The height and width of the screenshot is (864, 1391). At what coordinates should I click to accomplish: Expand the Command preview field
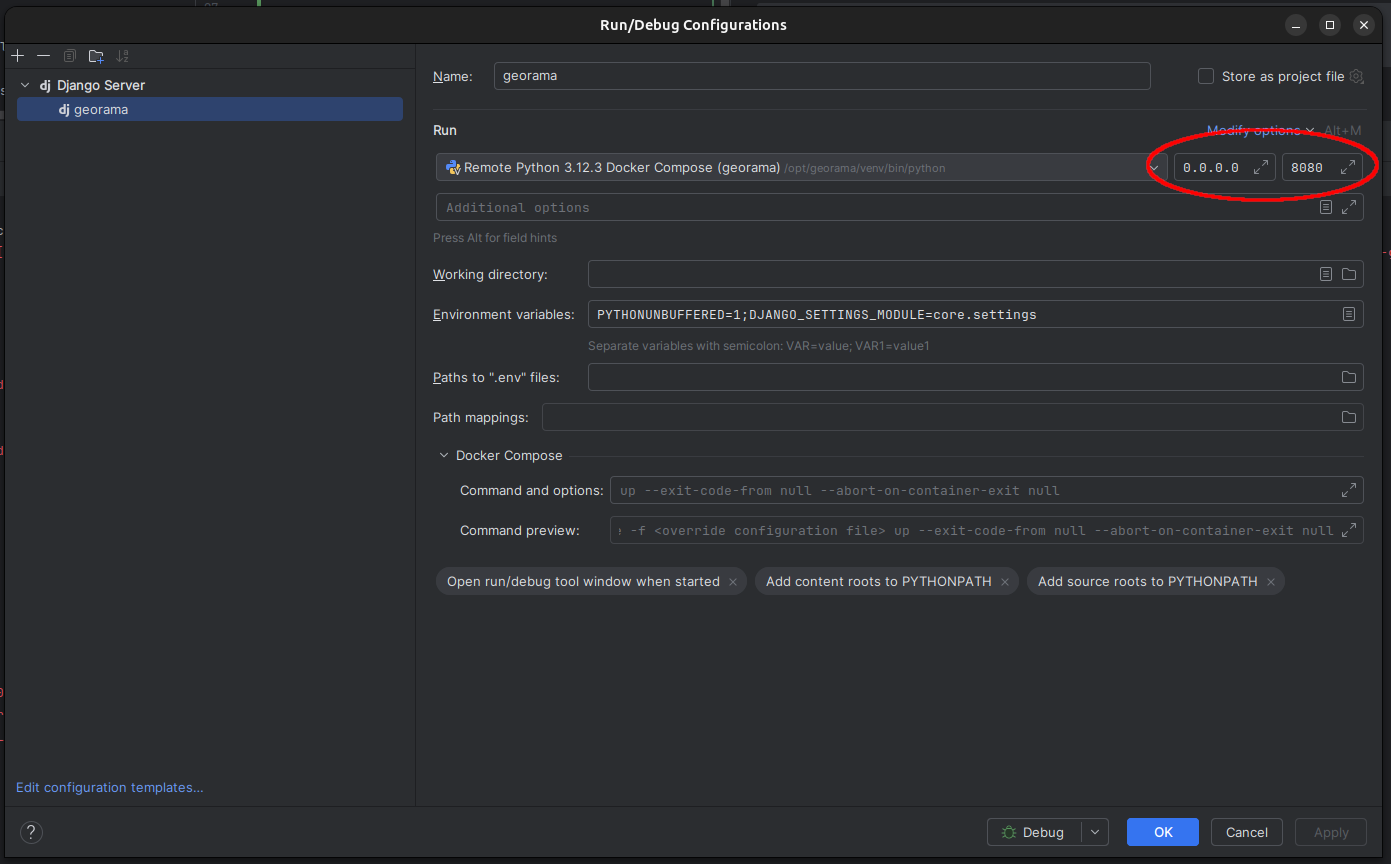1349,530
